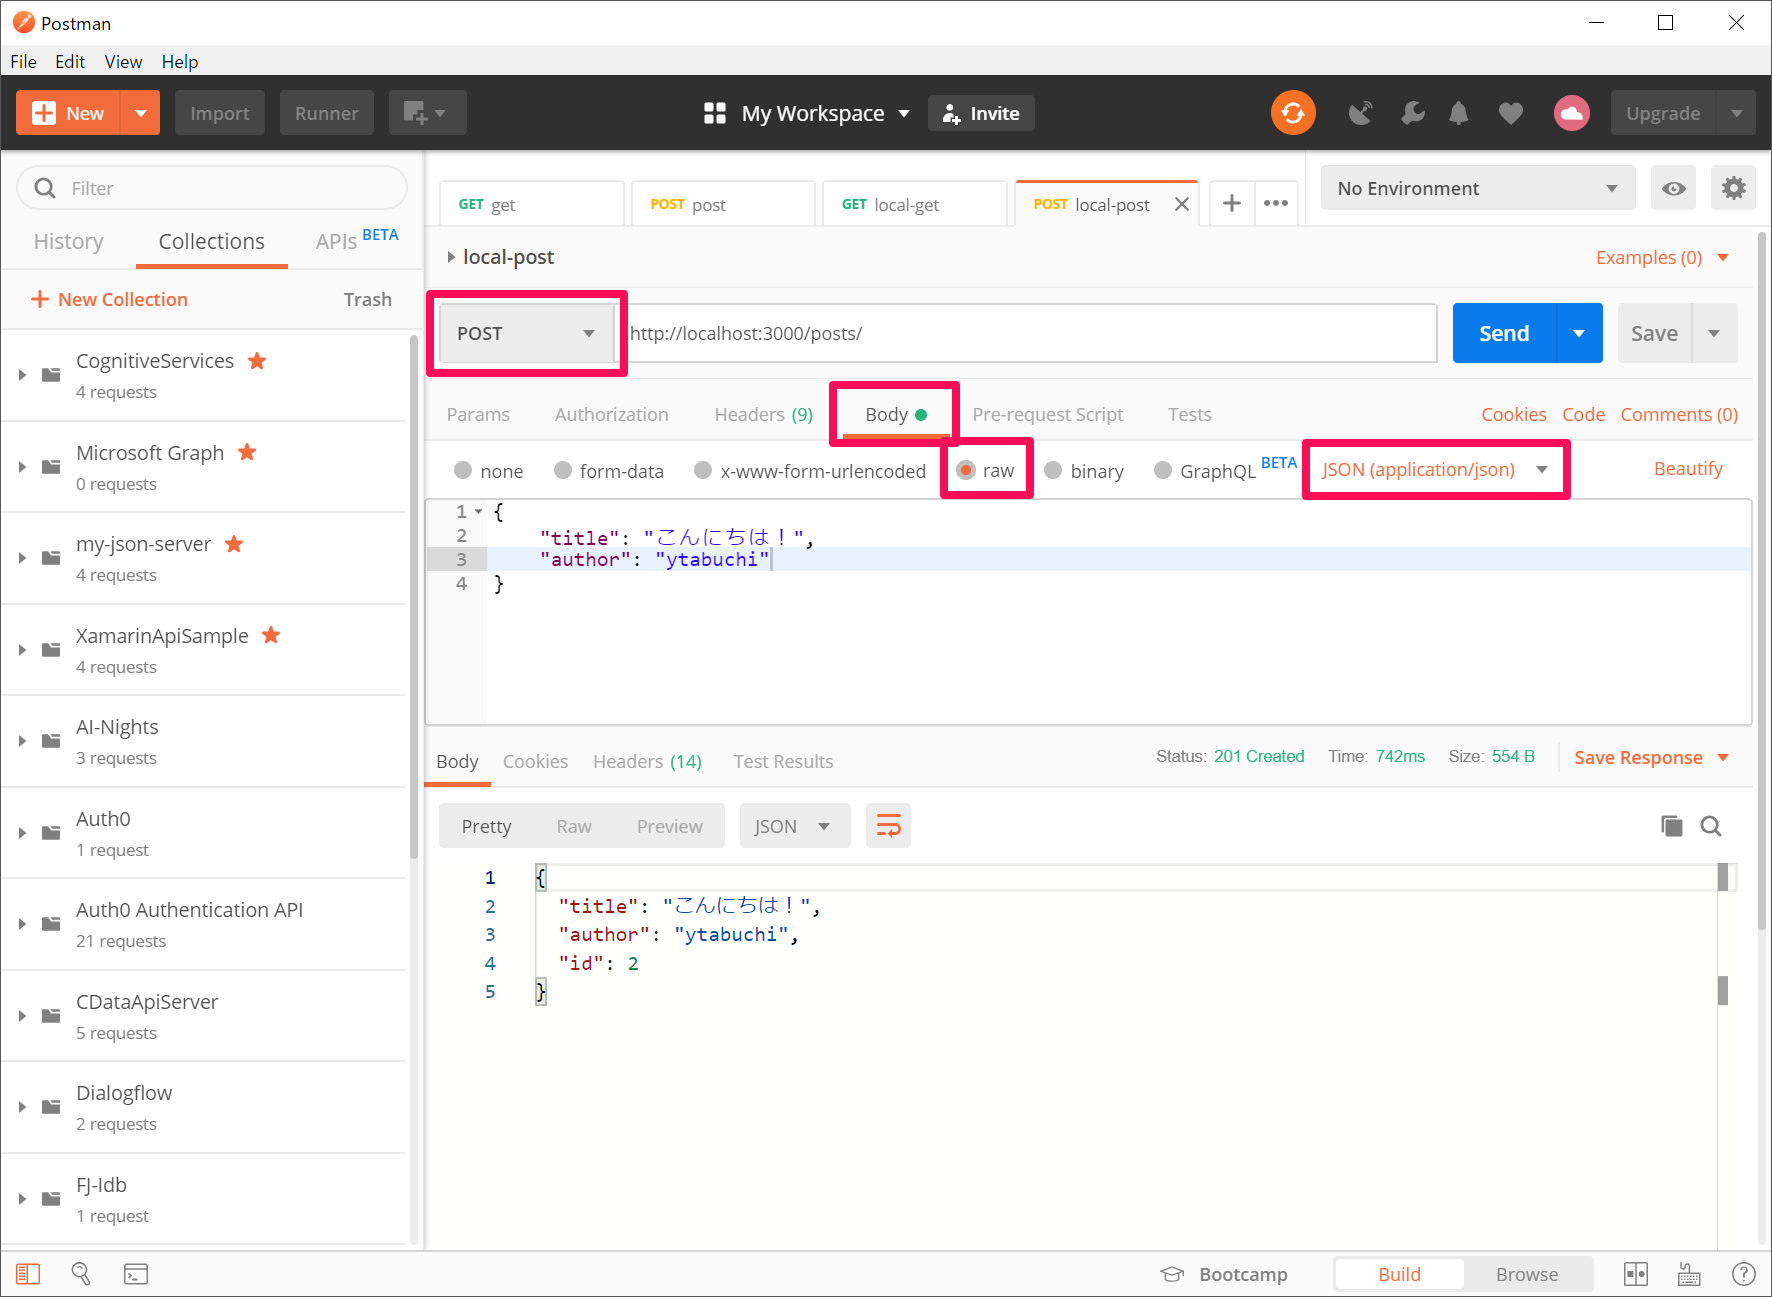Show the Raw response view
Image resolution: width=1772 pixels, height=1297 pixels.
pyautogui.click(x=574, y=826)
